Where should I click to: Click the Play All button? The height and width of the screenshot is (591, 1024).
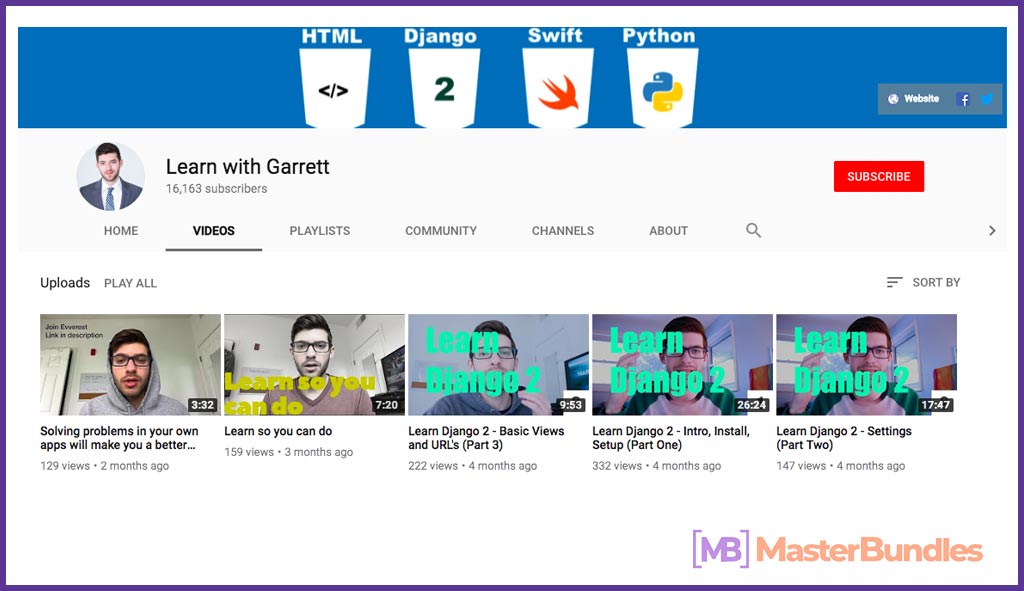[x=131, y=283]
